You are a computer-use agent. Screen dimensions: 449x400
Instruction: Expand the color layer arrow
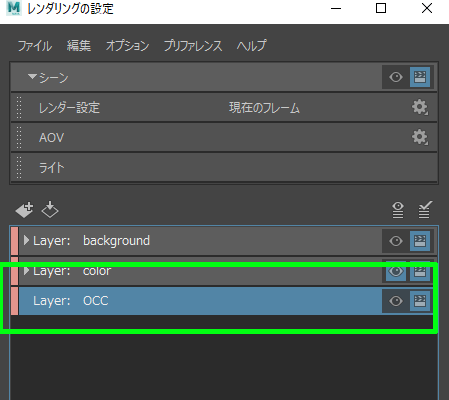tap(26, 271)
